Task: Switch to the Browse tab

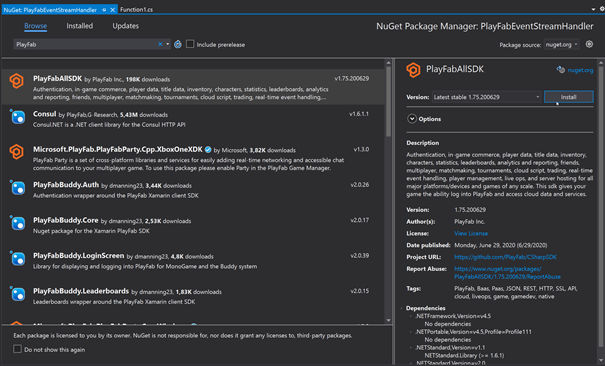Action: [35, 26]
